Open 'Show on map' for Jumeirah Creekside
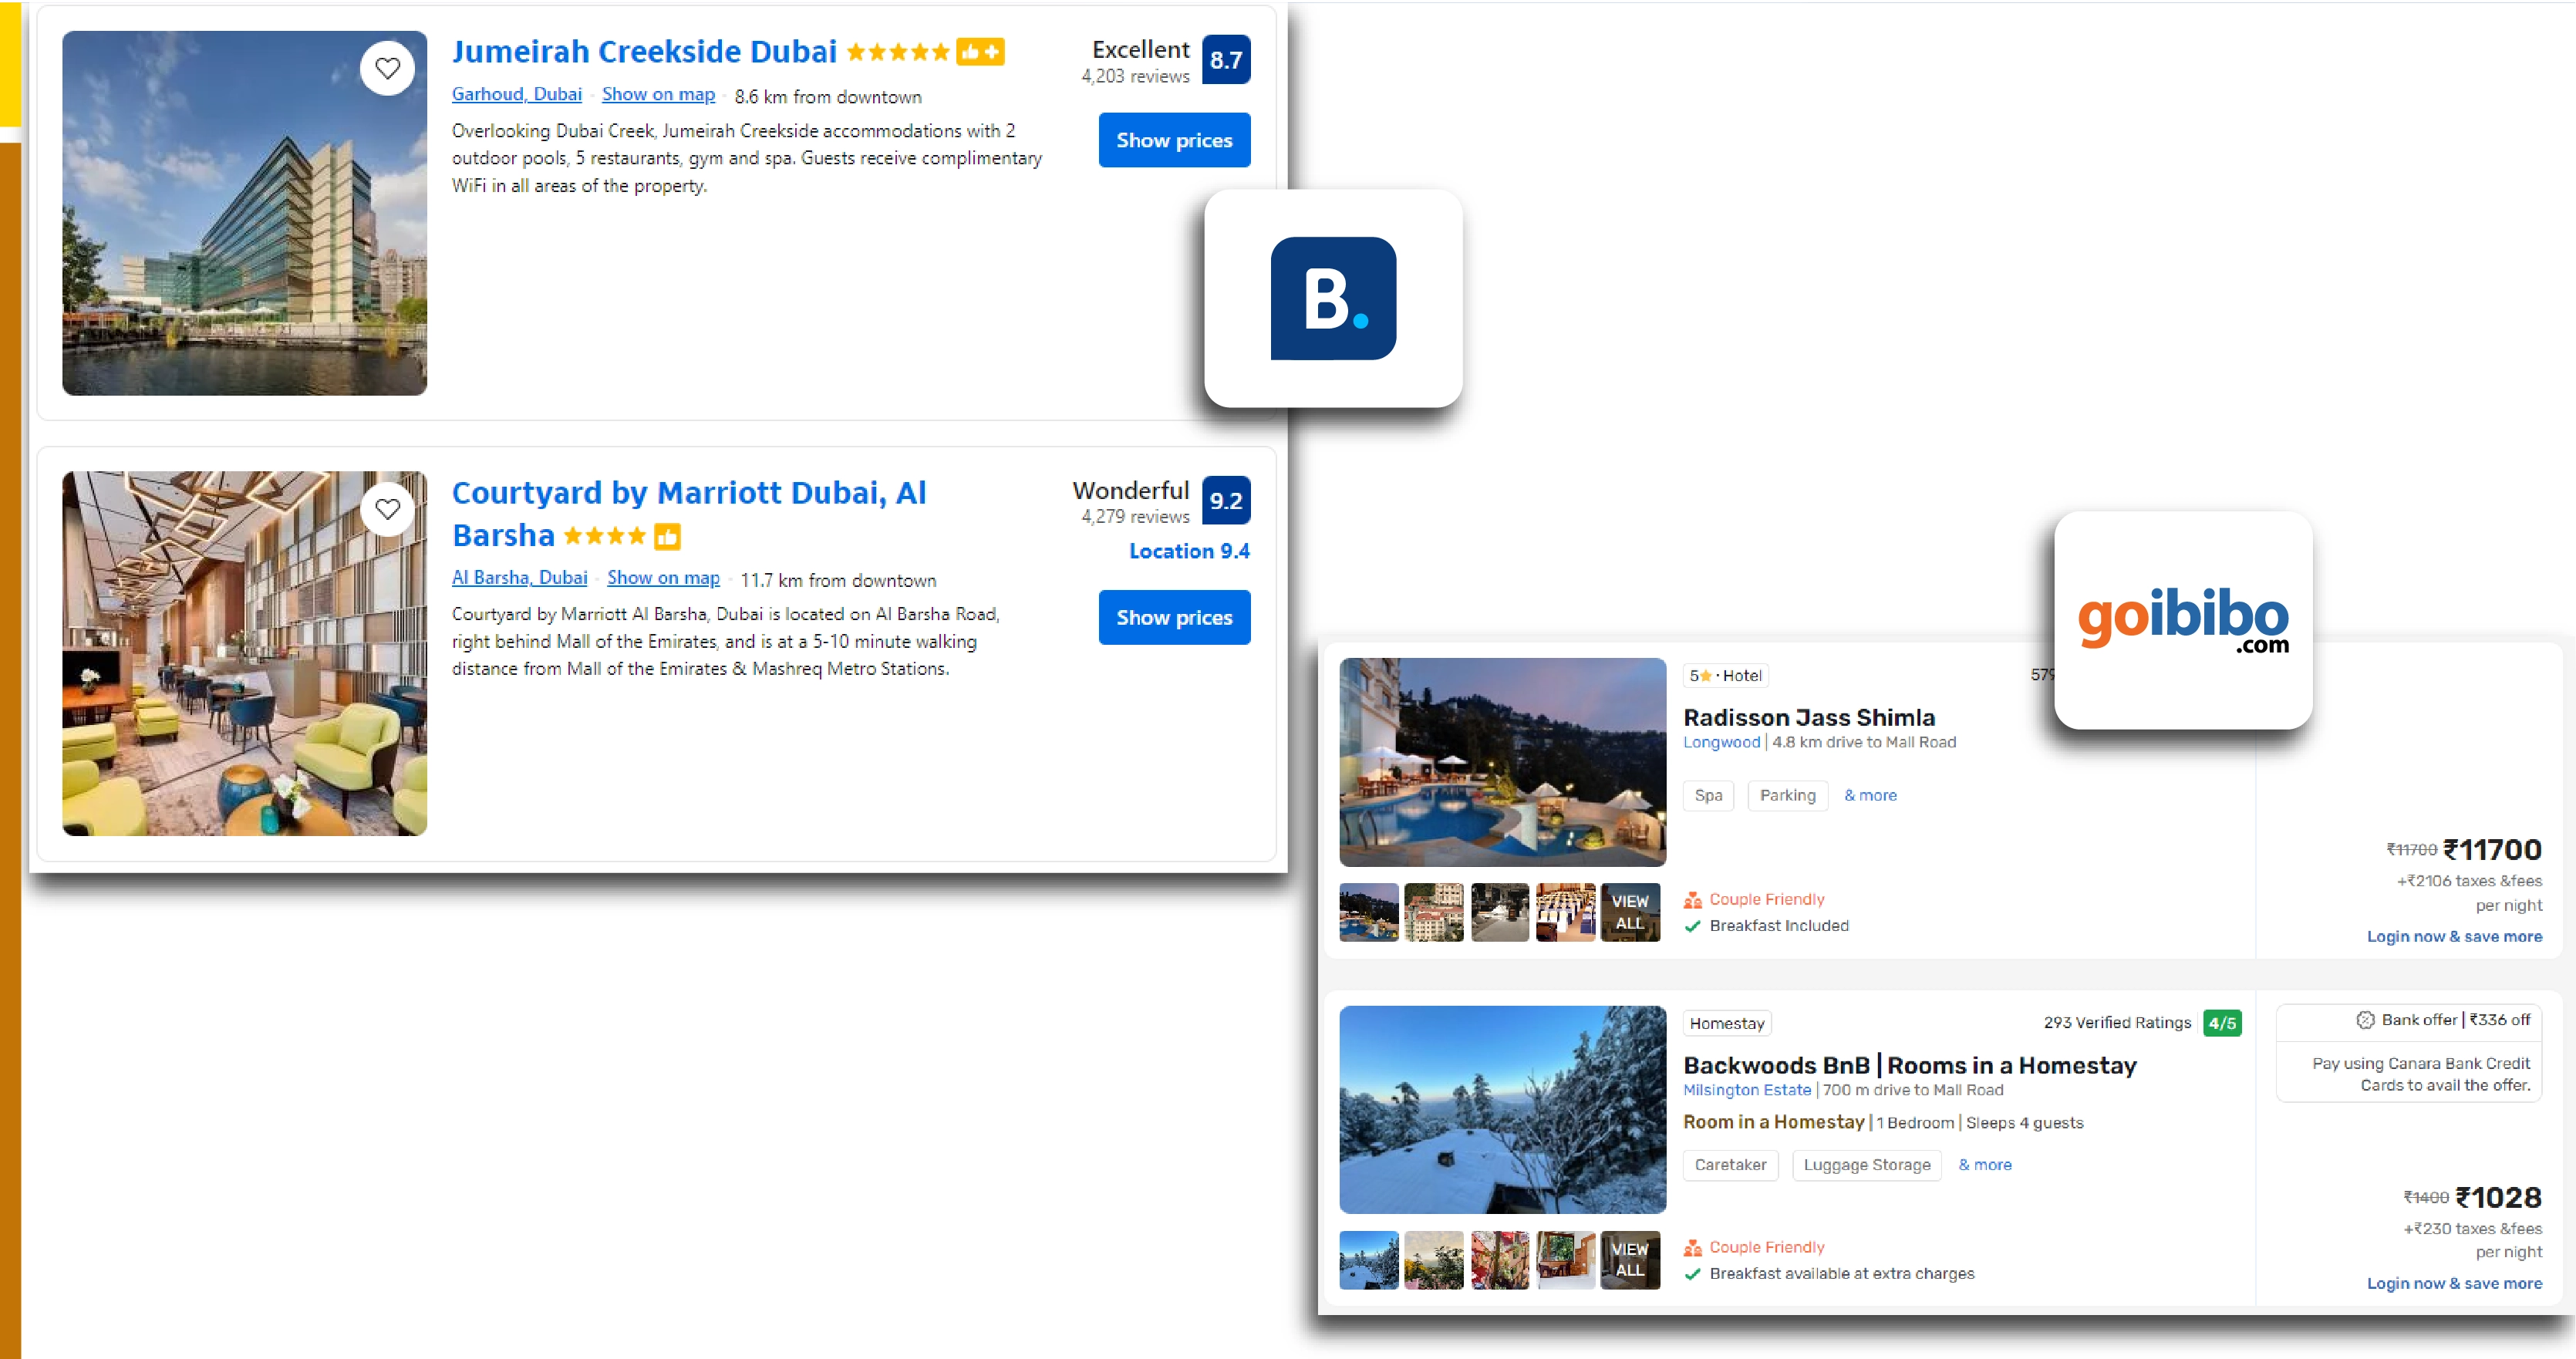This screenshot has height=1359, width=2576. pos(657,94)
